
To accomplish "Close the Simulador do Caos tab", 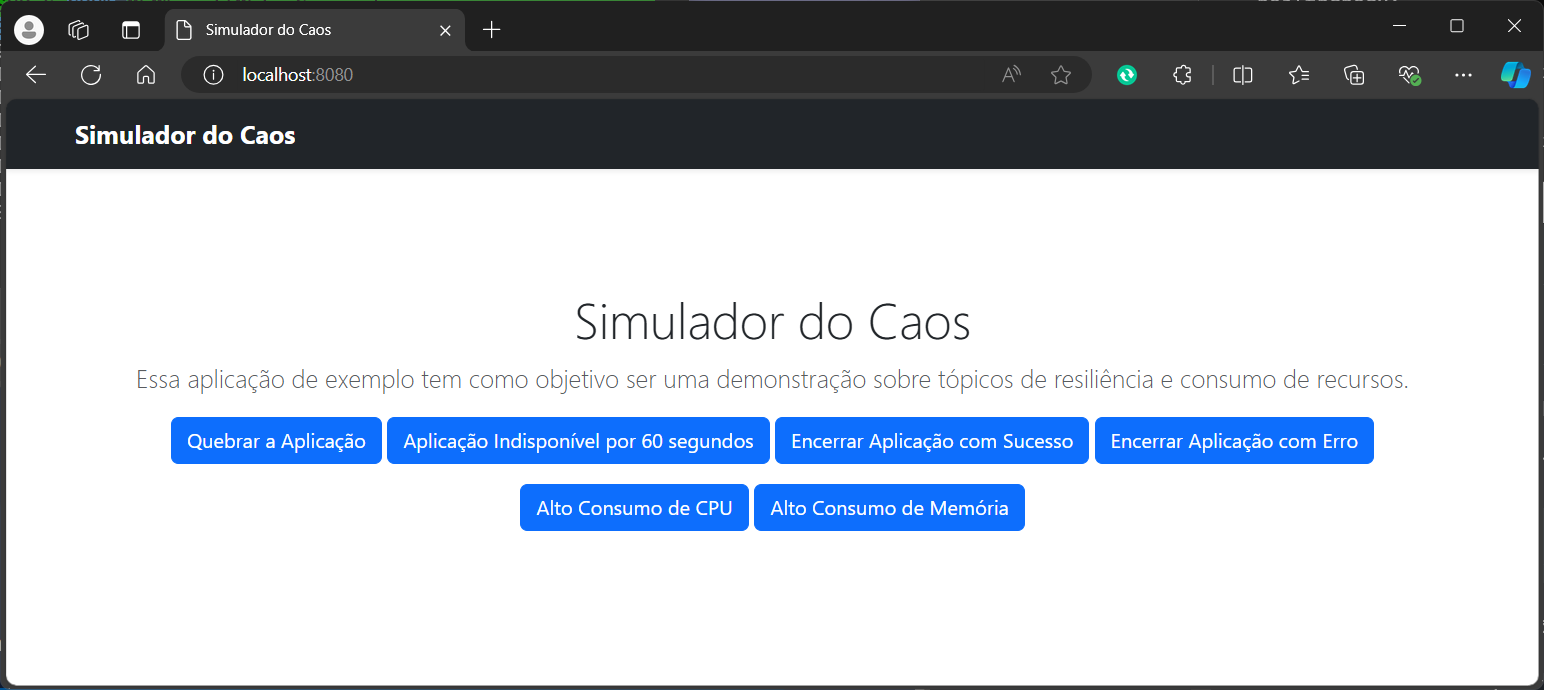I will click(x=446, y=30).
